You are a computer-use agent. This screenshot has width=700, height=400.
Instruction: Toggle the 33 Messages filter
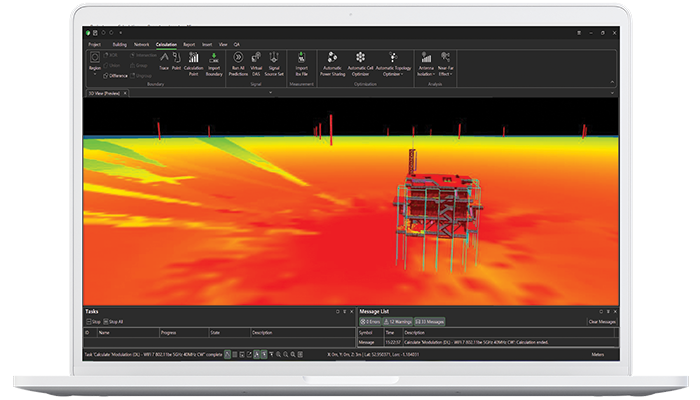coord(429,322)
